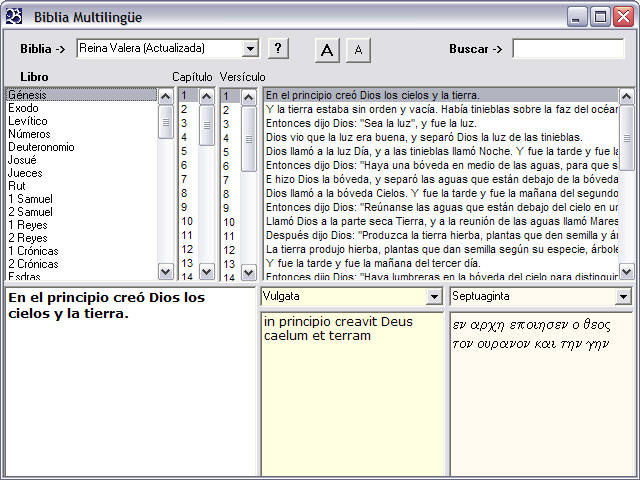Click the help question mark button
Image resolution: width=640 pixels, height=480 pixels.
click(x=278, y=49)
